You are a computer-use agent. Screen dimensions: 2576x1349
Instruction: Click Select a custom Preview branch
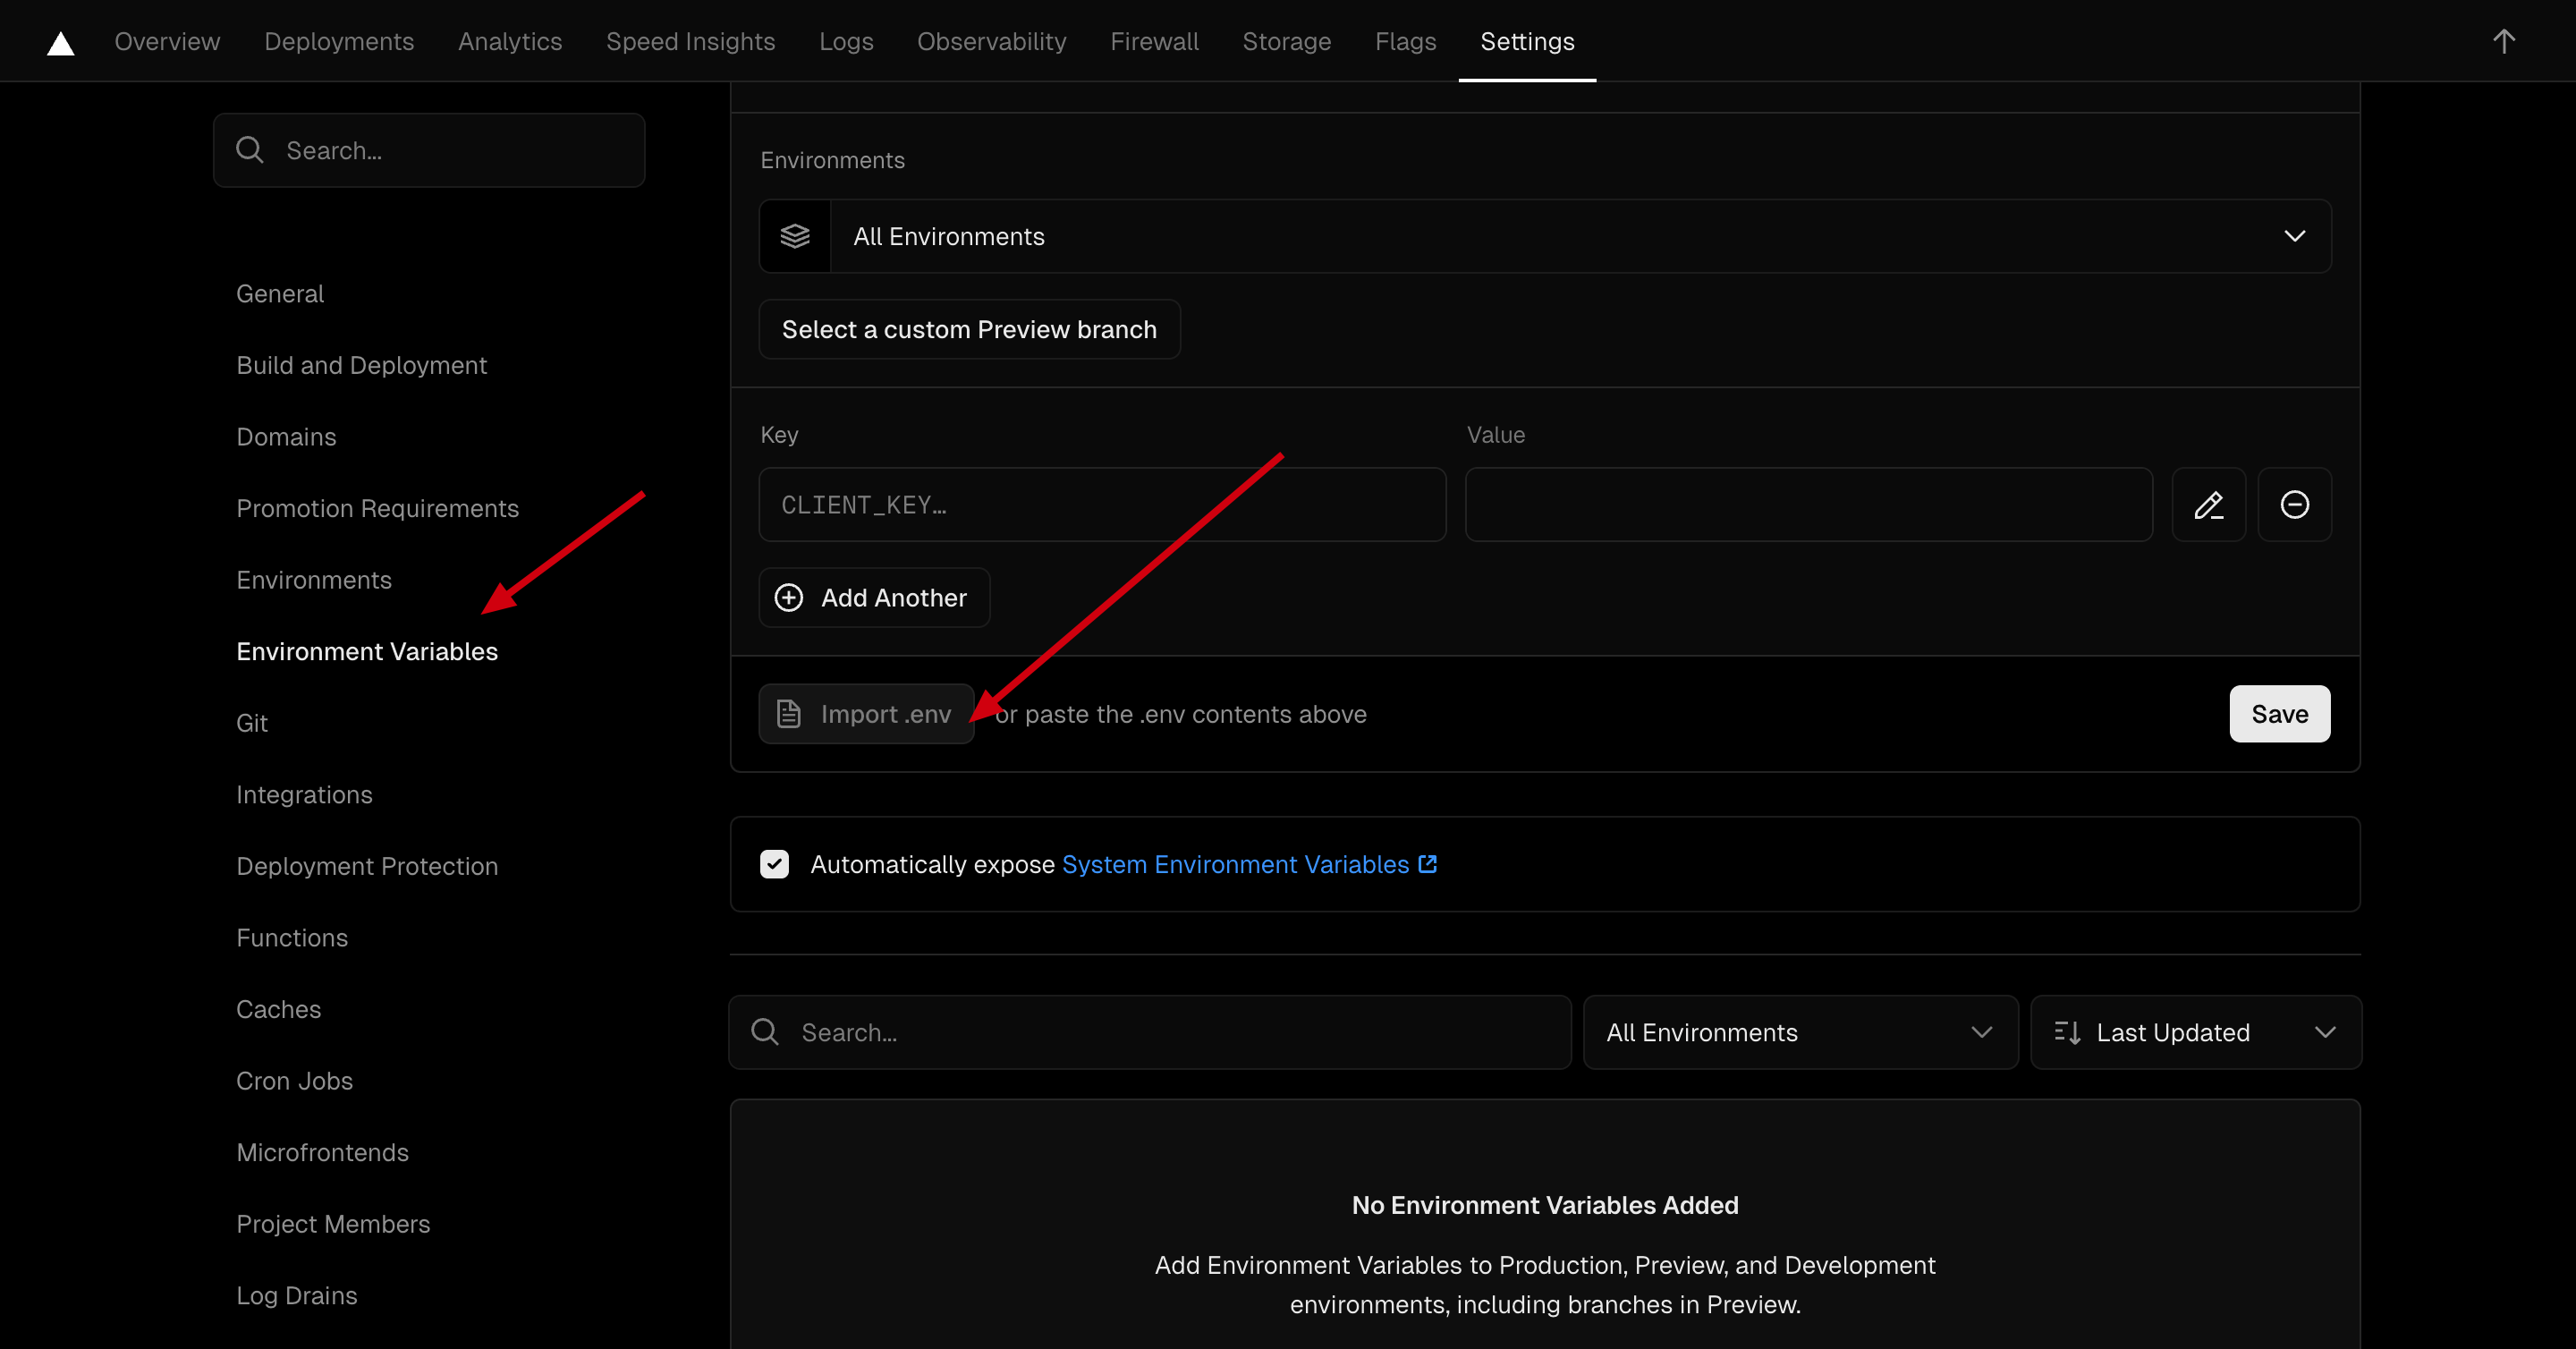tap(968, 330)
